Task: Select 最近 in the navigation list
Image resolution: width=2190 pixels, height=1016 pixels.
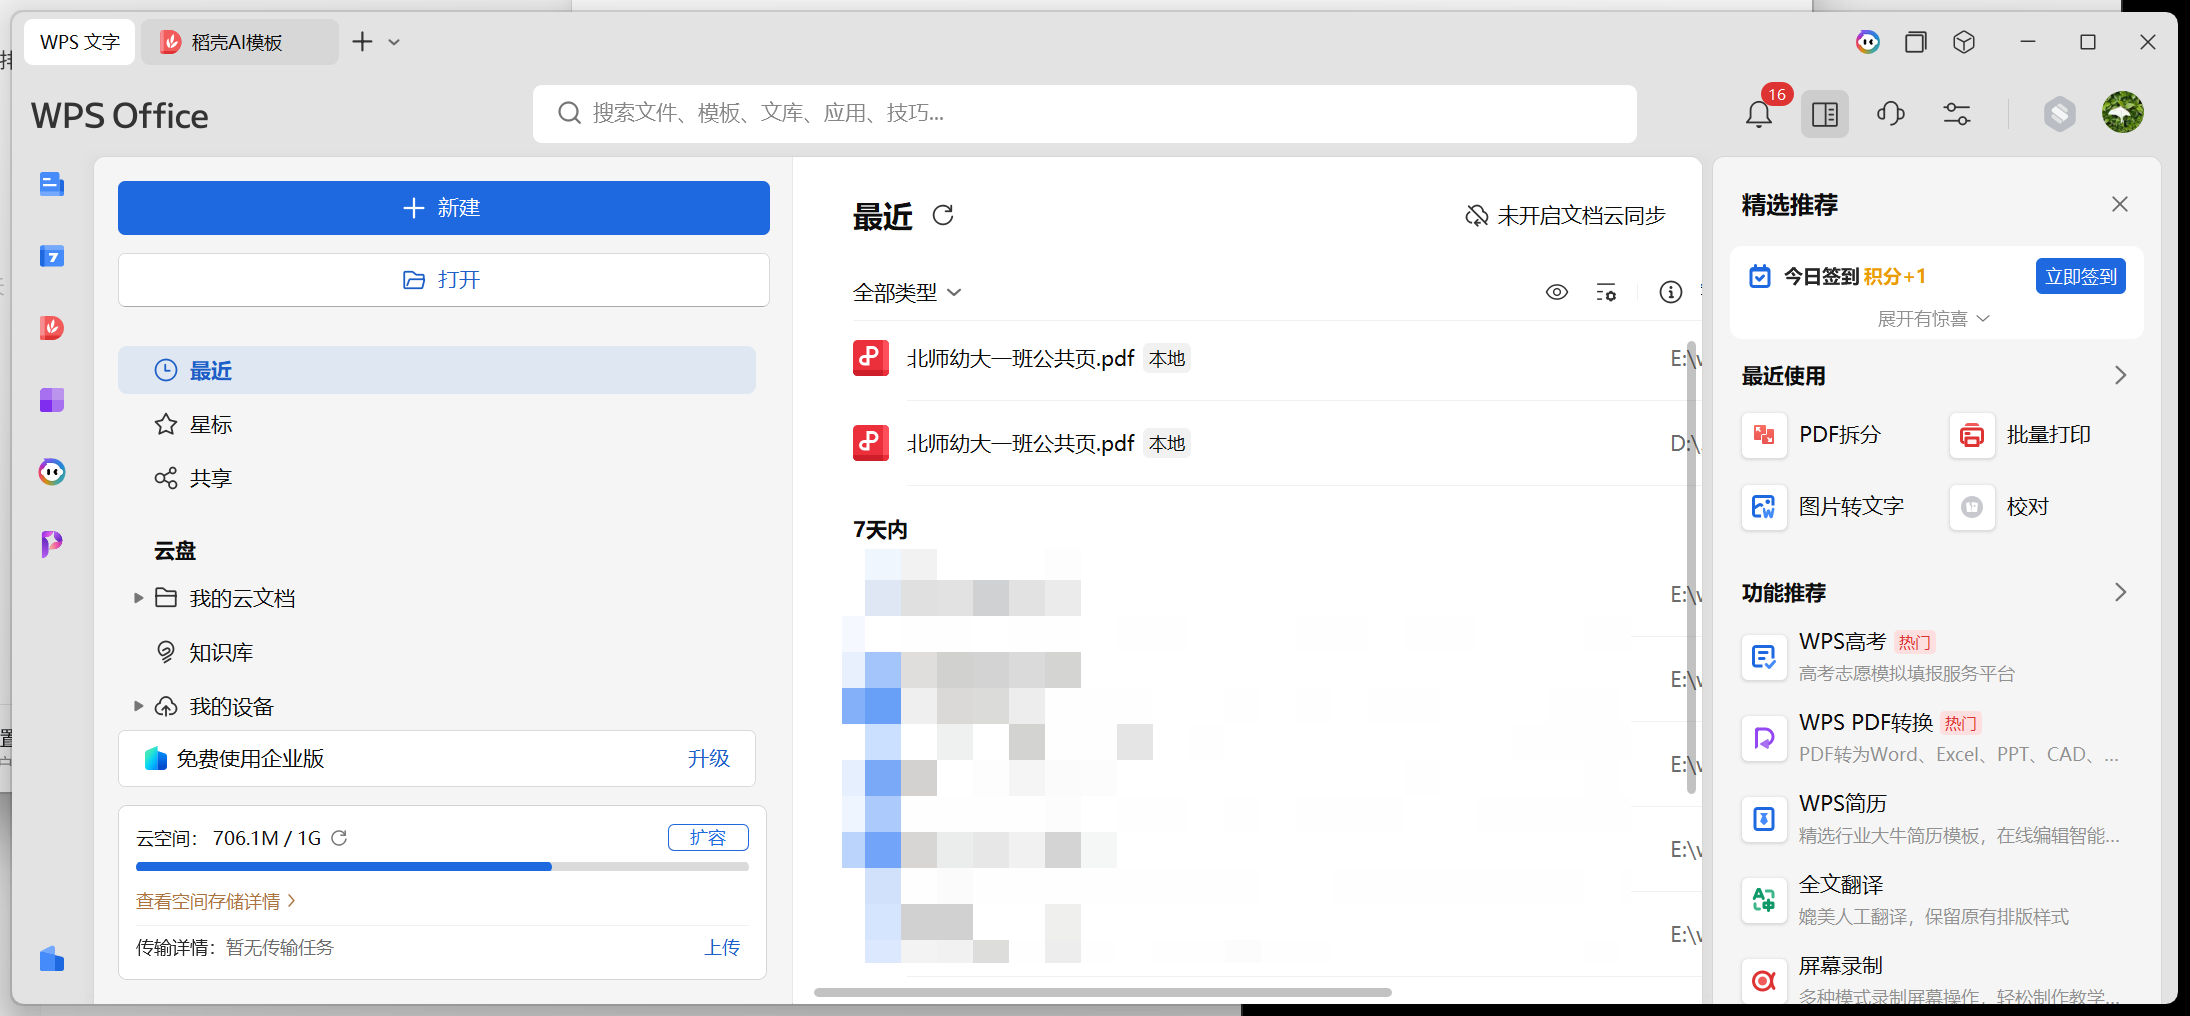Action: click(437, 370)
